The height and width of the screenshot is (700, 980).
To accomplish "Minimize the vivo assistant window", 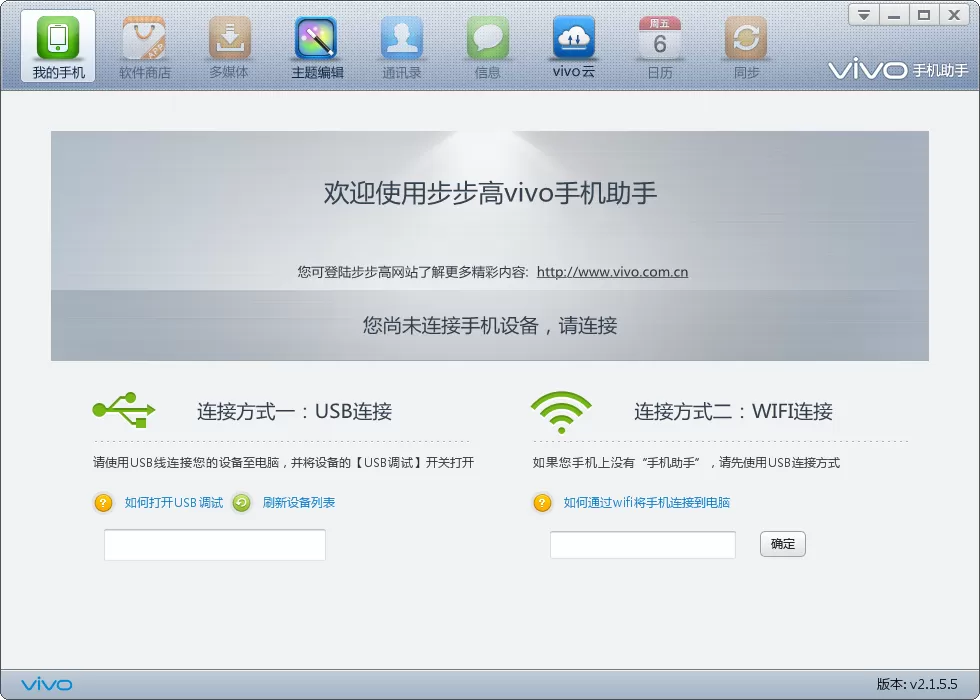I will (x=894, y=14).
